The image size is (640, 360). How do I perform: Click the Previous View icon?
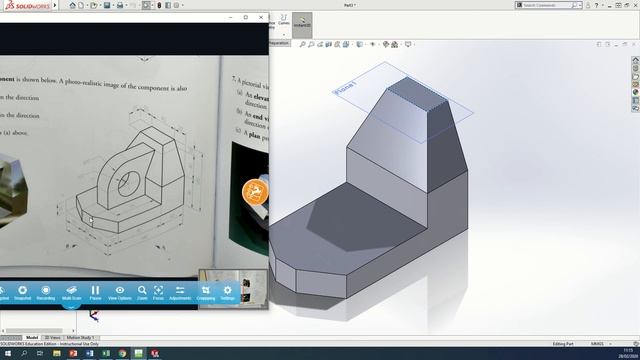click(320, 44)
